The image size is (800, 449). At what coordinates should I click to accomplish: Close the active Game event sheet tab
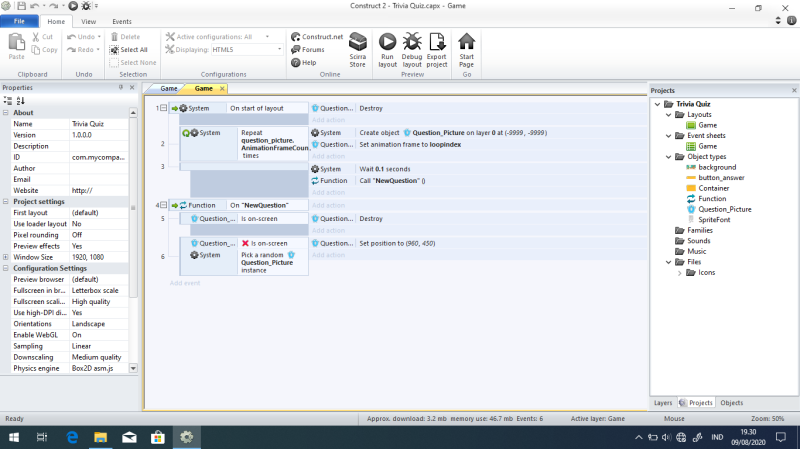tap(222, 88)
